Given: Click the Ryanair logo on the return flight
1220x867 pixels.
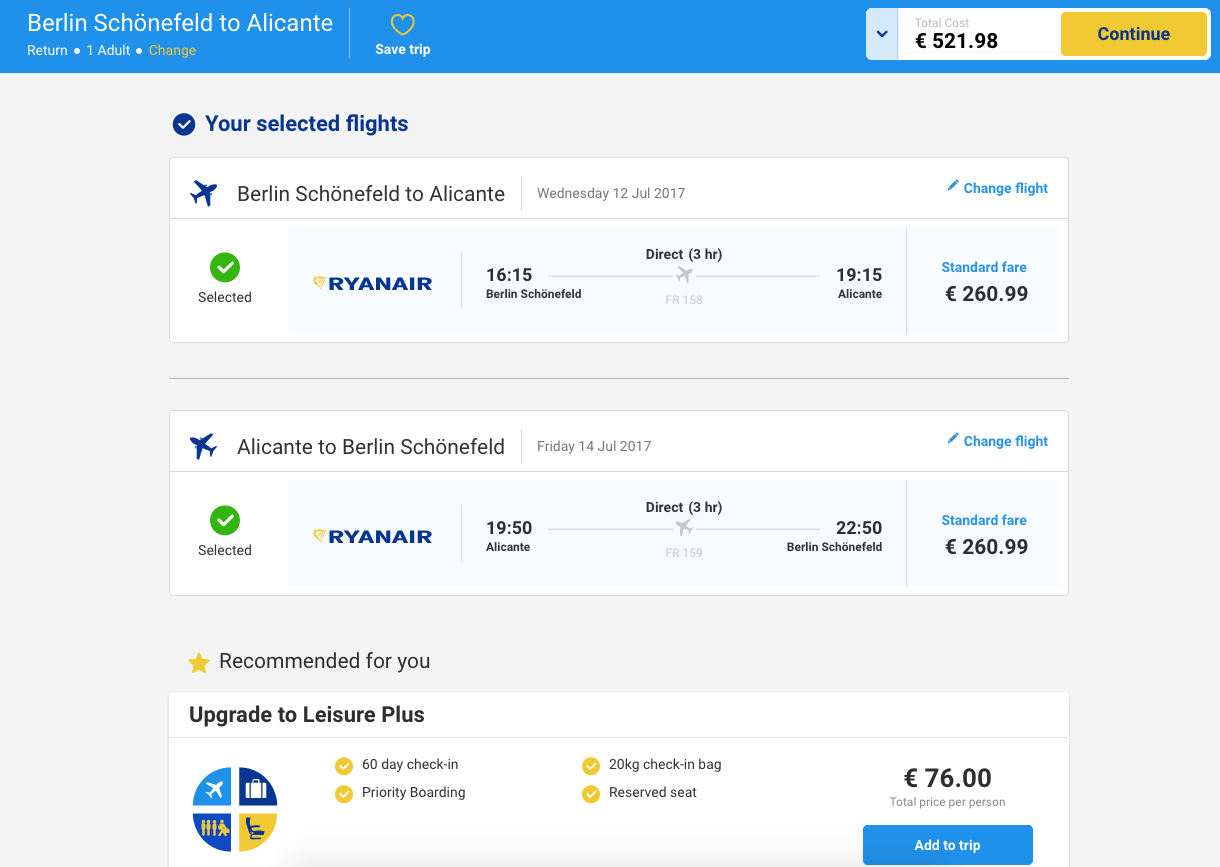Looking at the screenshot, I should (x=373, y=537).
